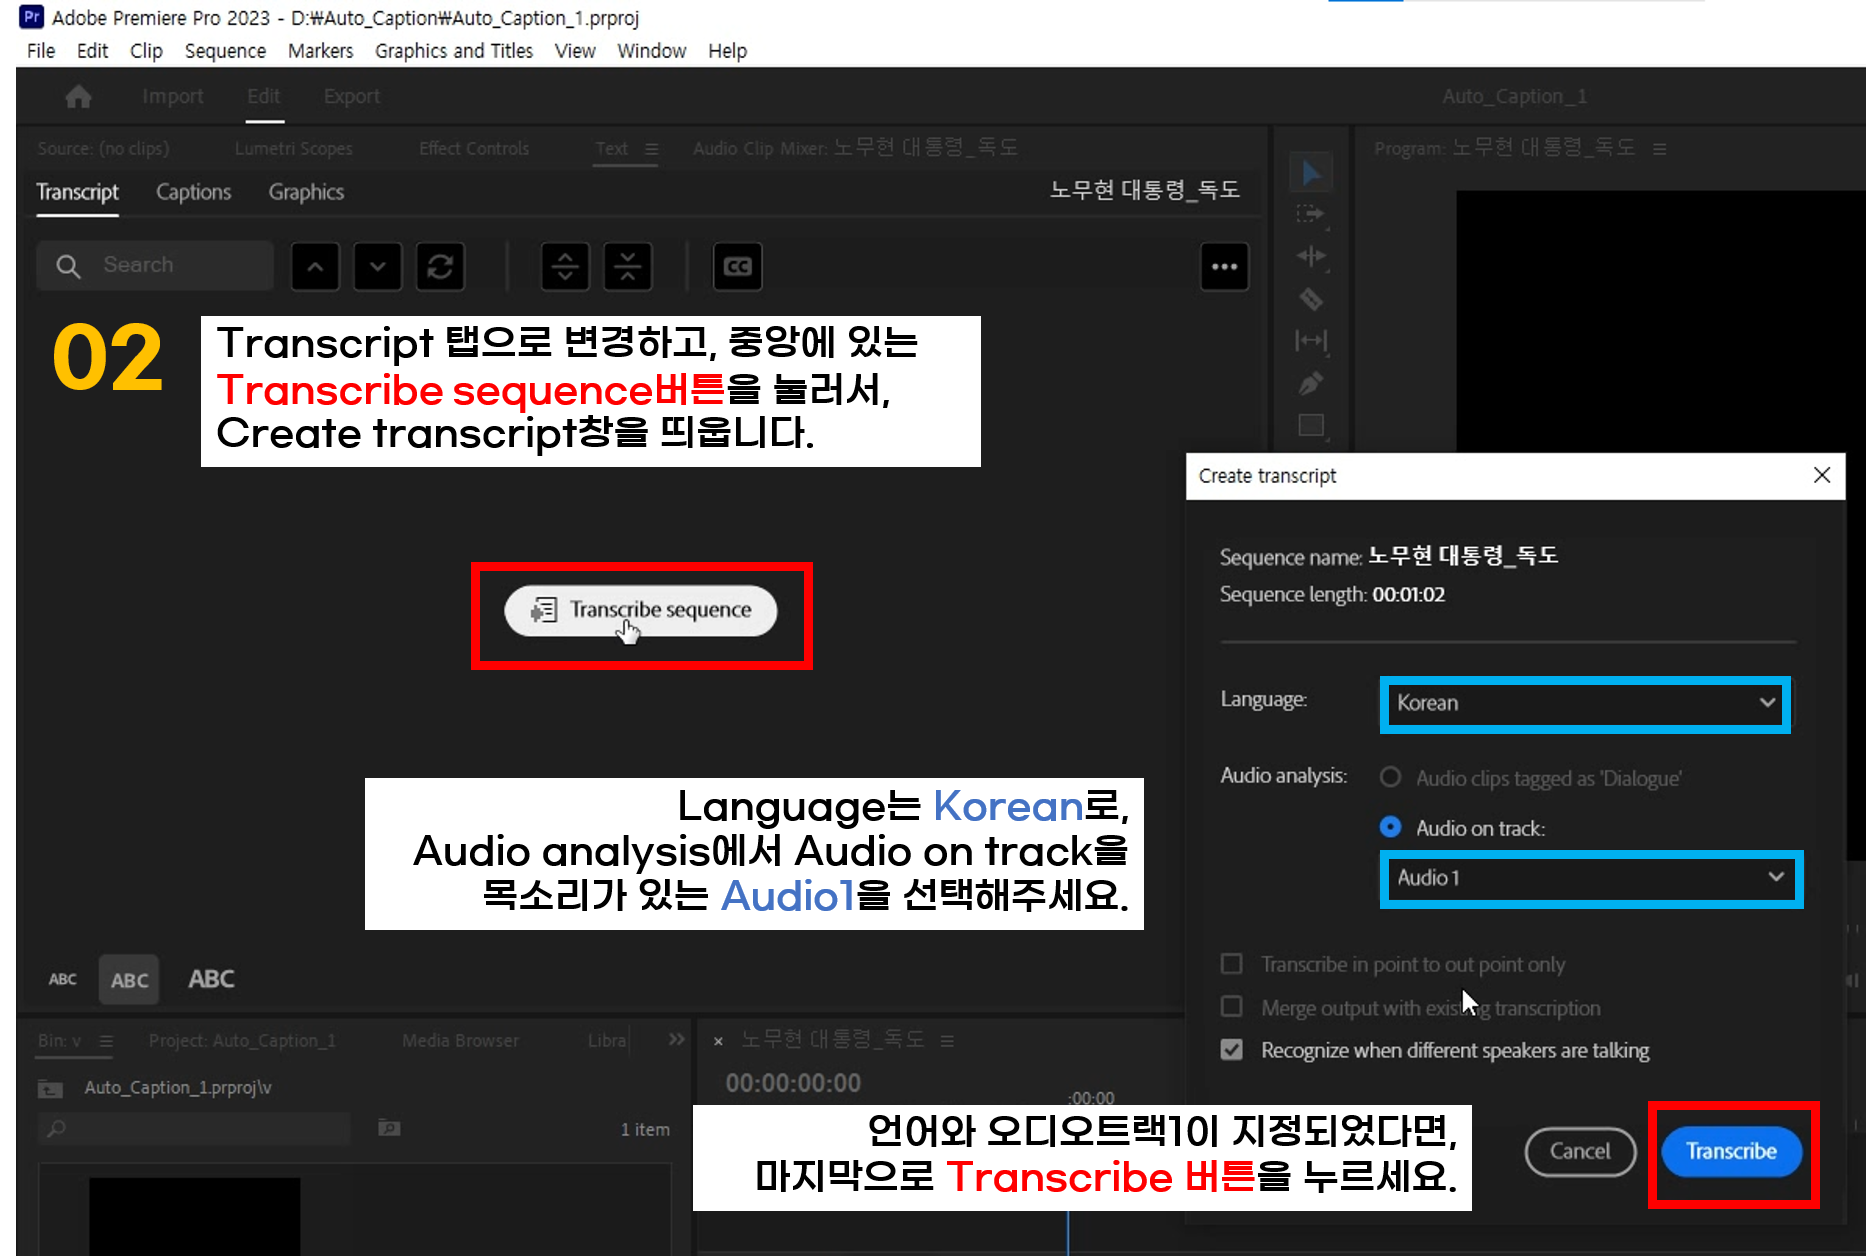1866x1256 pixels.
Task: Open the Window menu
Action: coord(651,51)
